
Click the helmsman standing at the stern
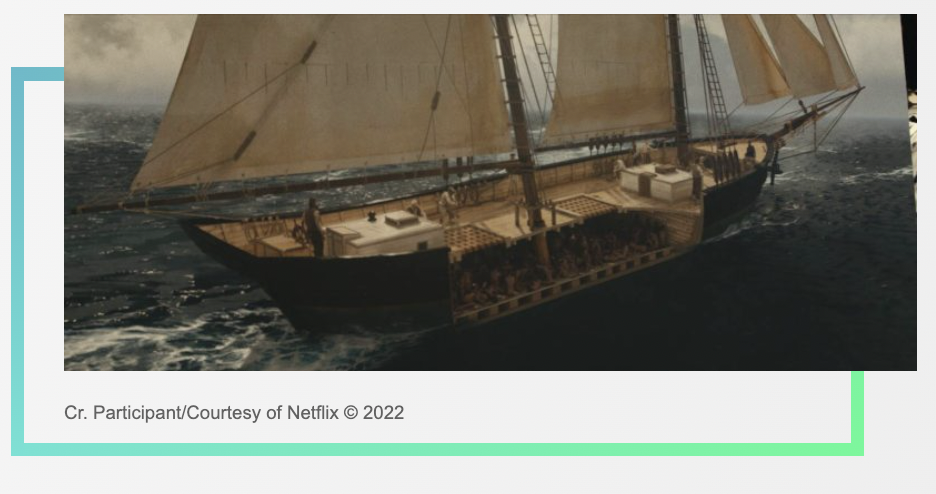(314, 225)
